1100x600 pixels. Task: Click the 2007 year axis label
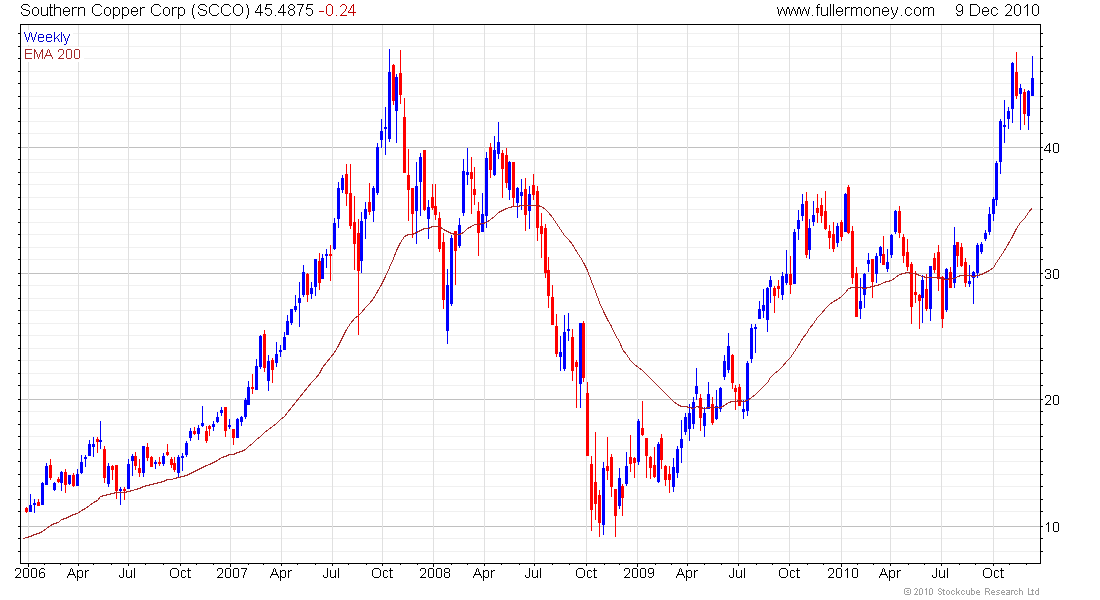pos(232,573)
